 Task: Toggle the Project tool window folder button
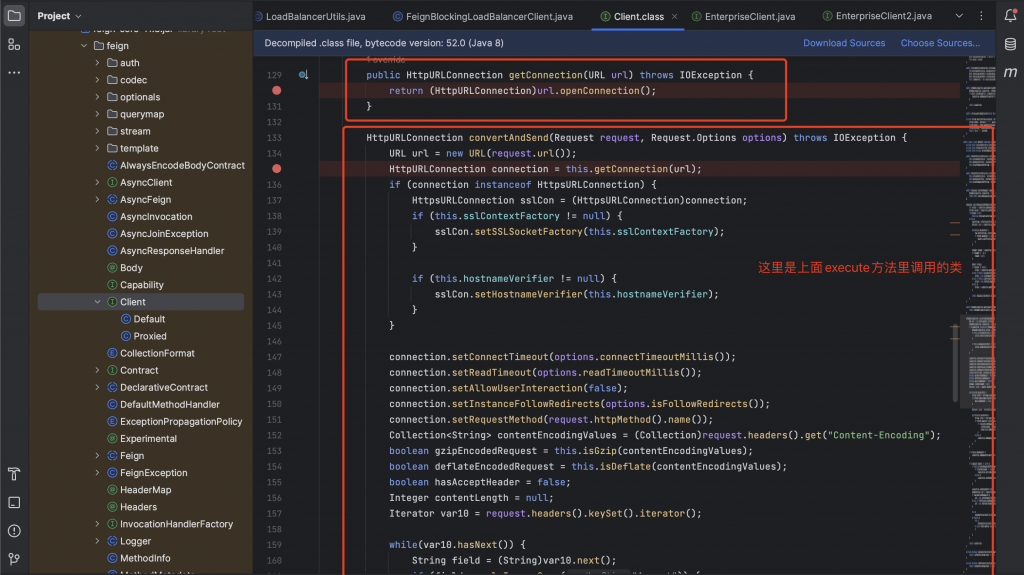[x=14, y=16]
